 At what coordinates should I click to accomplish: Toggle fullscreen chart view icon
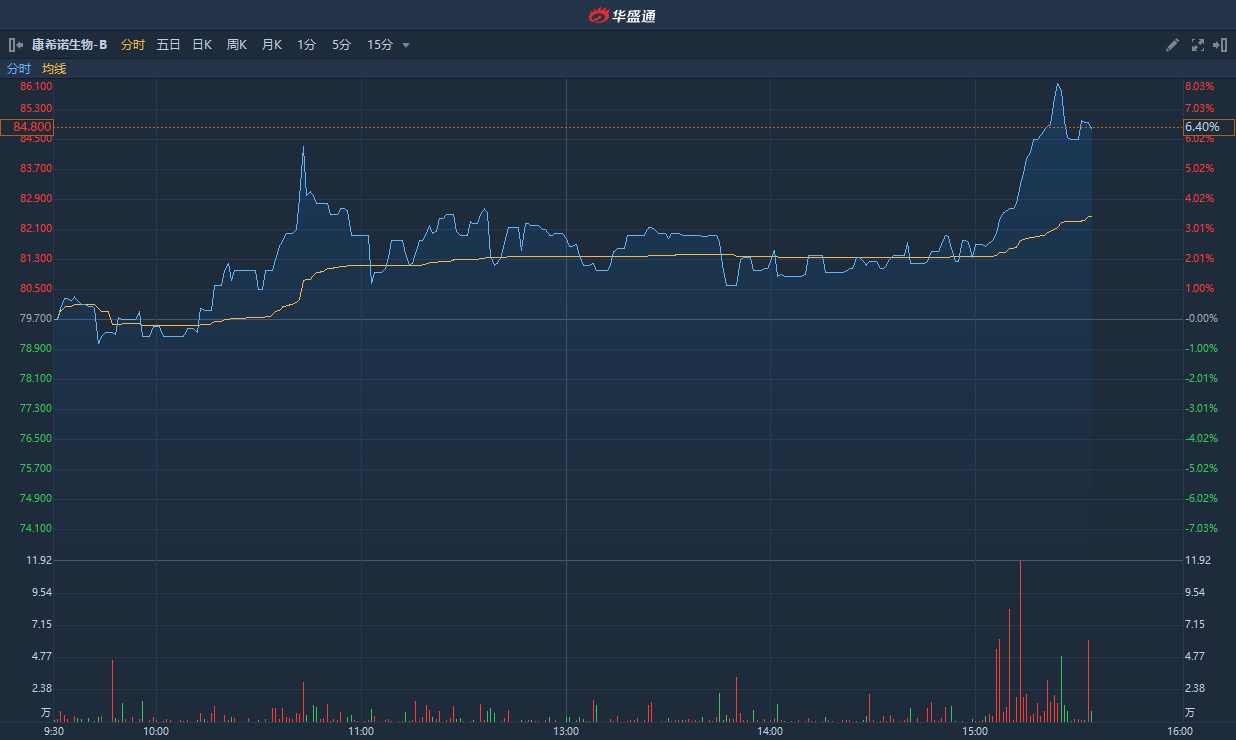1198,45
